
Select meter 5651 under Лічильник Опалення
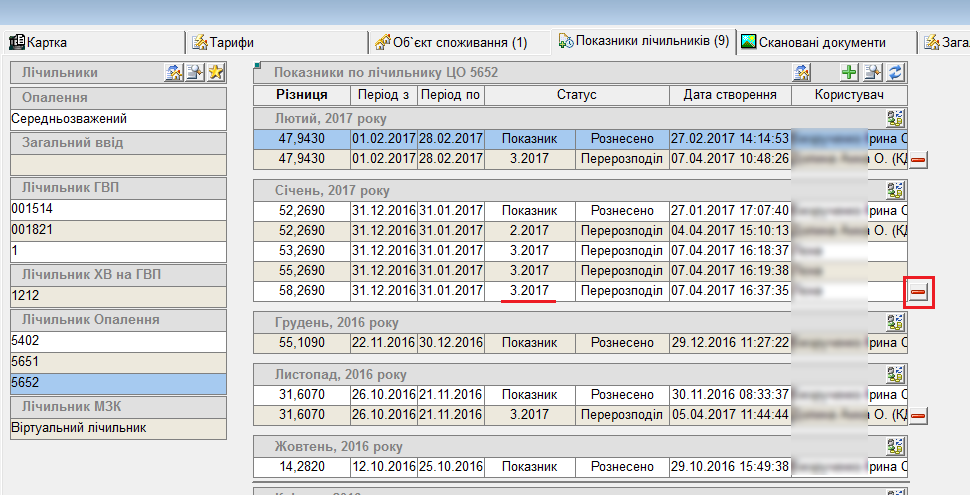pos(117,362)
